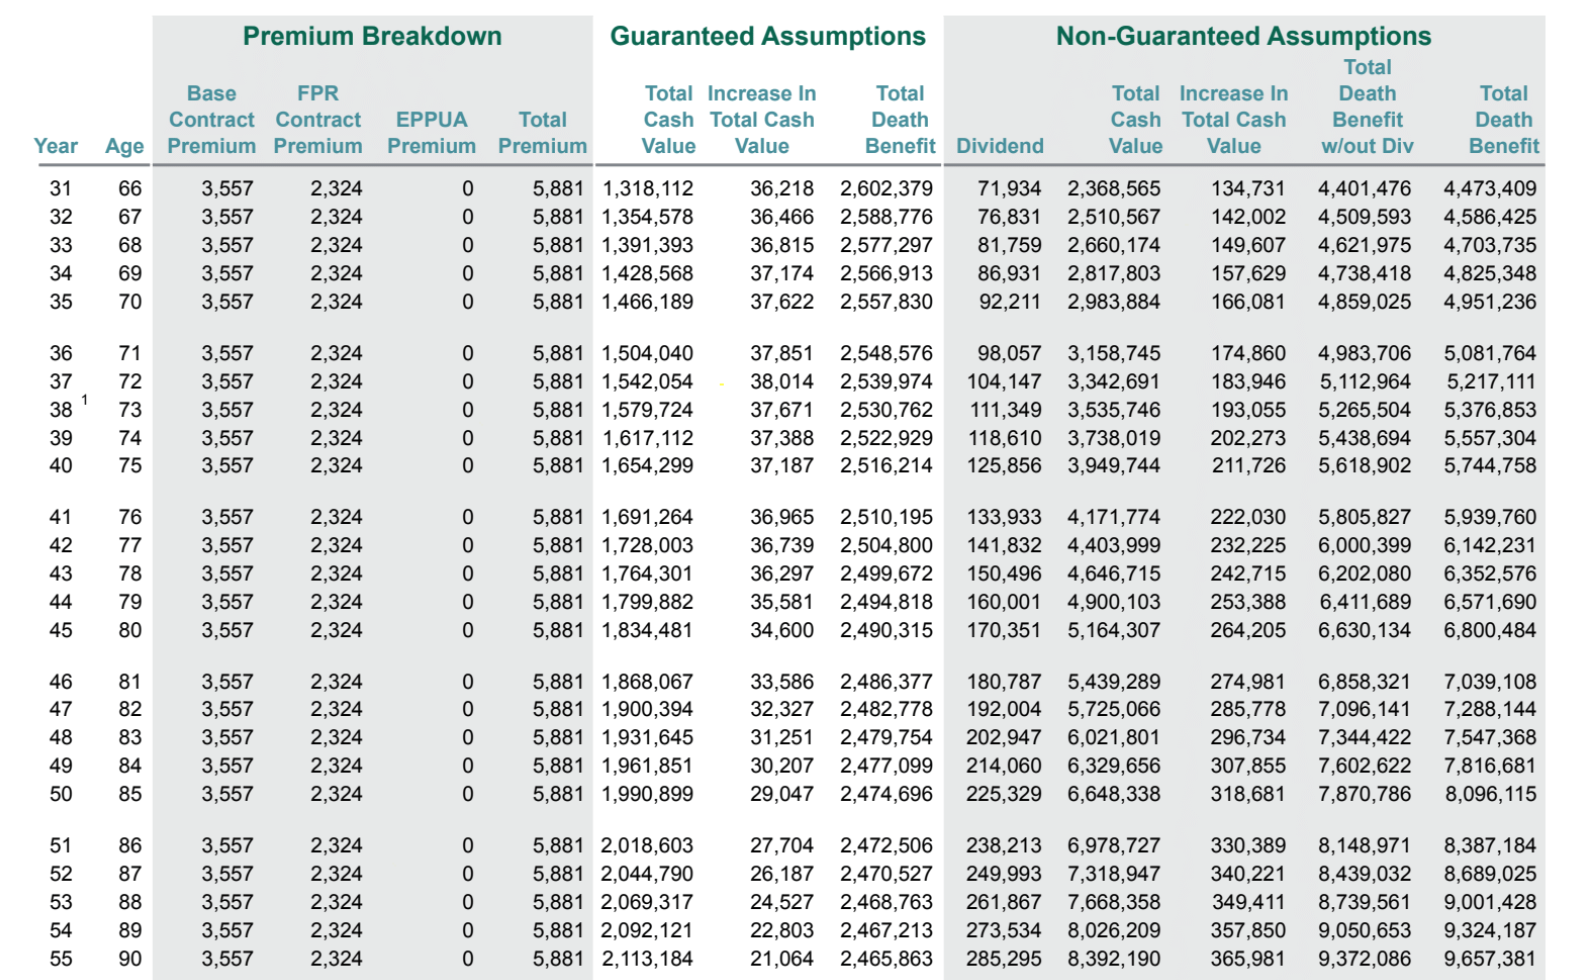Select death benefit 4,473,409
Viewport: 1578px width, 980px height.
click(x=1490, y=189)
